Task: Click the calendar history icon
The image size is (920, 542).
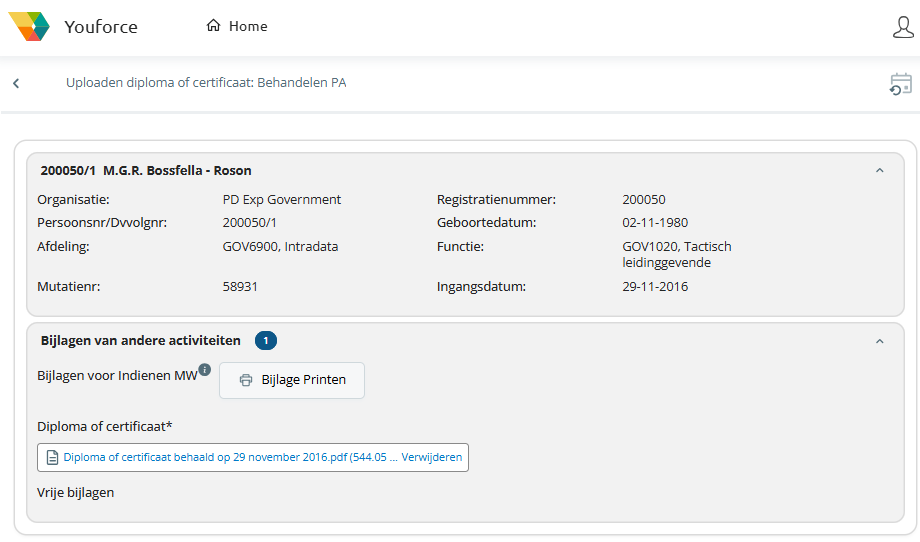Action: [x=901, y=84]
